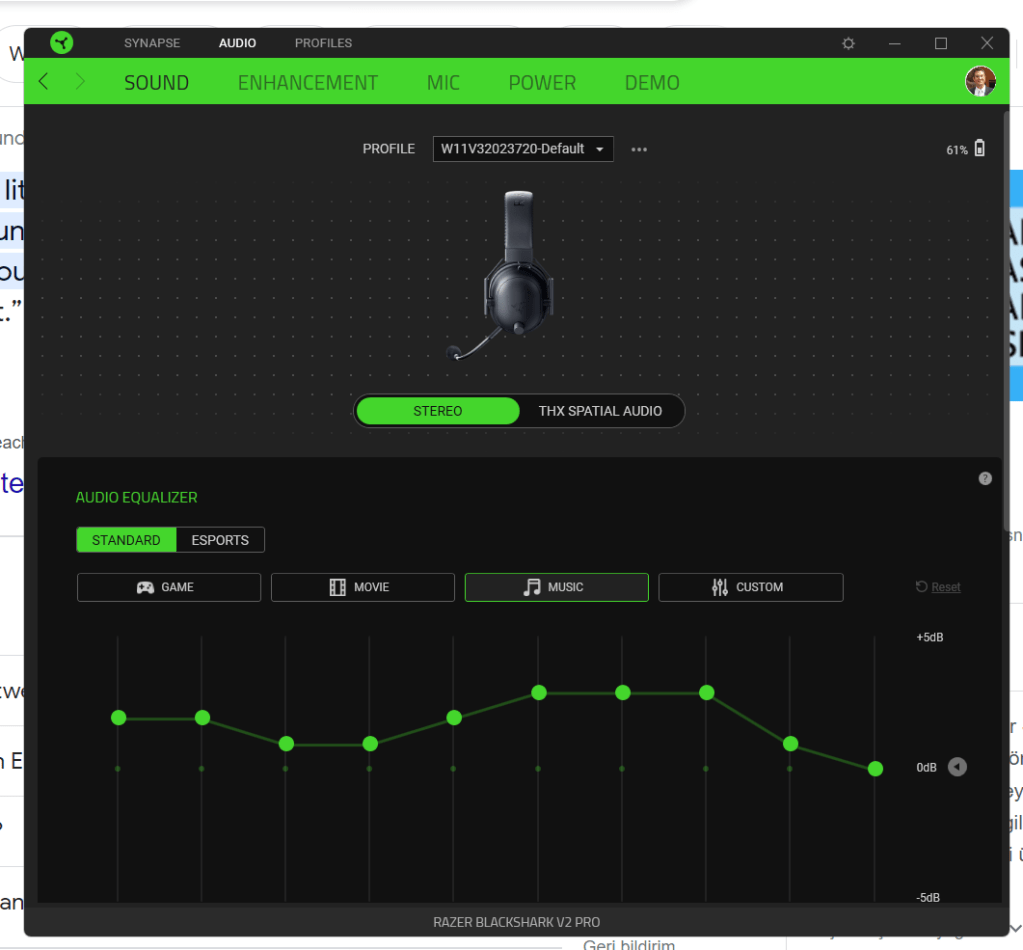Image resolution: width=1023 pixels, height=950 pixels.
Task: Maximize the Razer Synapse window
Action: 941,43
